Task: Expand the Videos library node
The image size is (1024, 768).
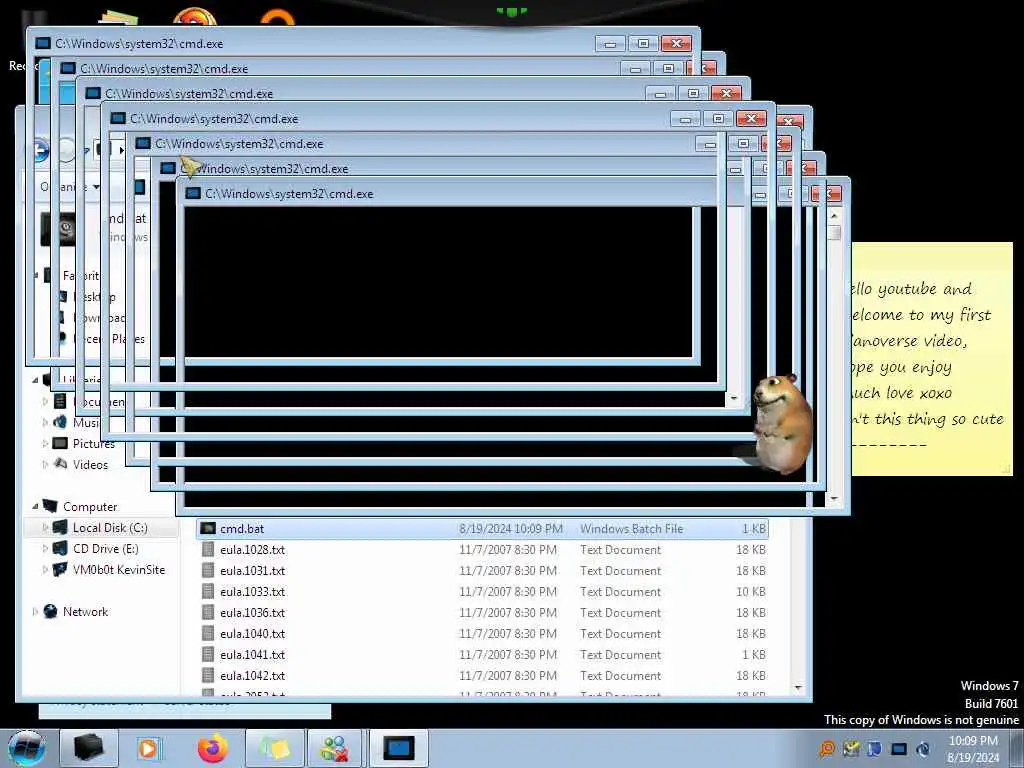Action: coord(45,464)
